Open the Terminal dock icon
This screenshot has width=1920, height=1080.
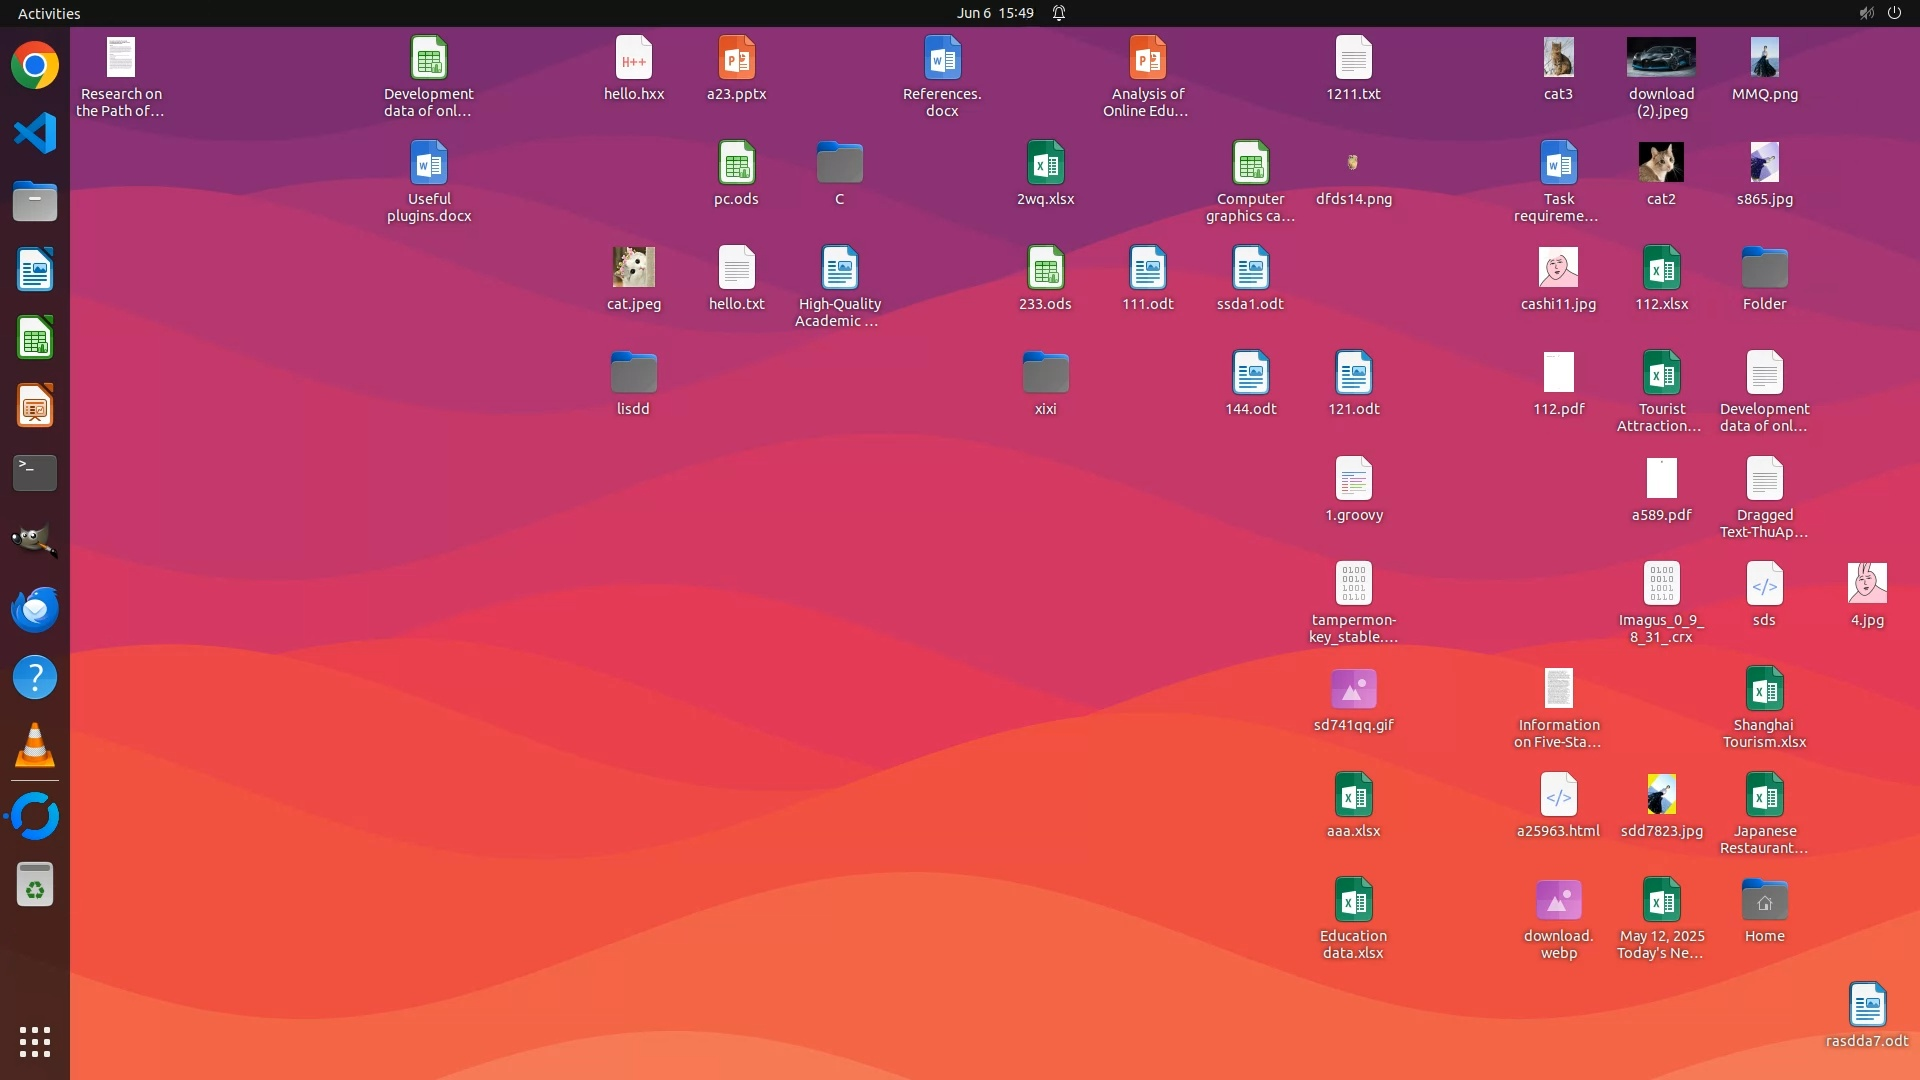tap(35, 473)
